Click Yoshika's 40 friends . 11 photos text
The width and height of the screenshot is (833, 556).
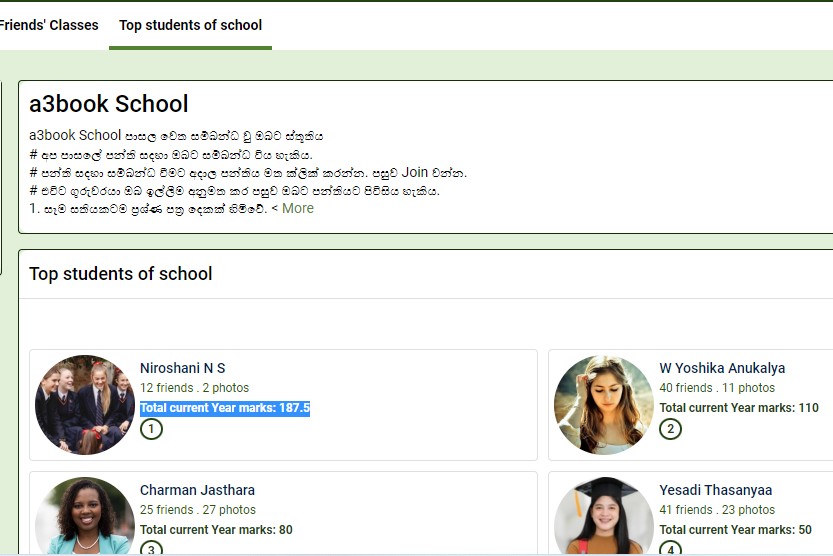tap(717, 388)
